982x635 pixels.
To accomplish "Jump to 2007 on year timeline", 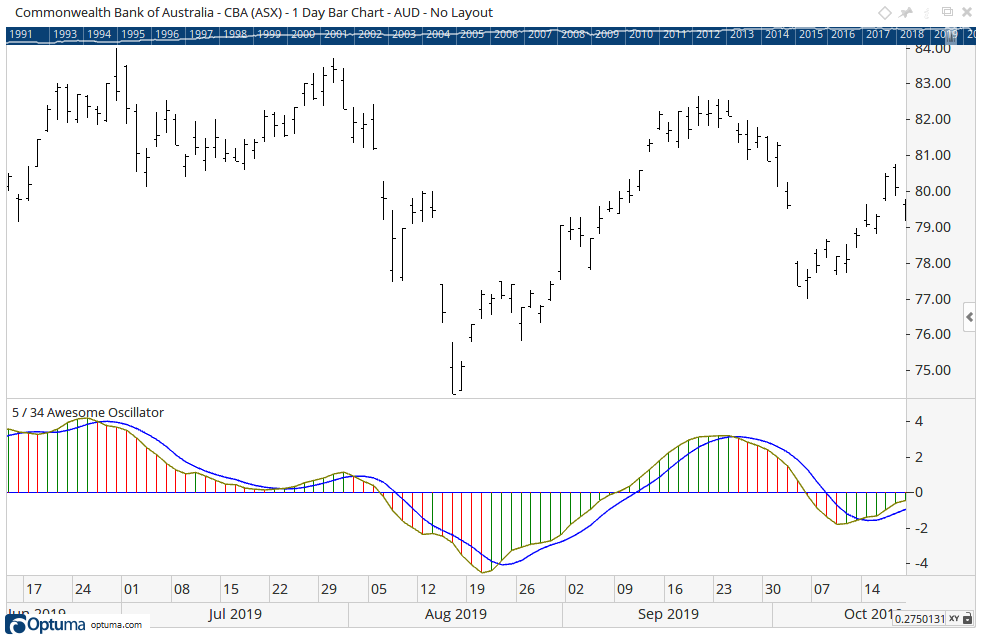I will point(539,34).
